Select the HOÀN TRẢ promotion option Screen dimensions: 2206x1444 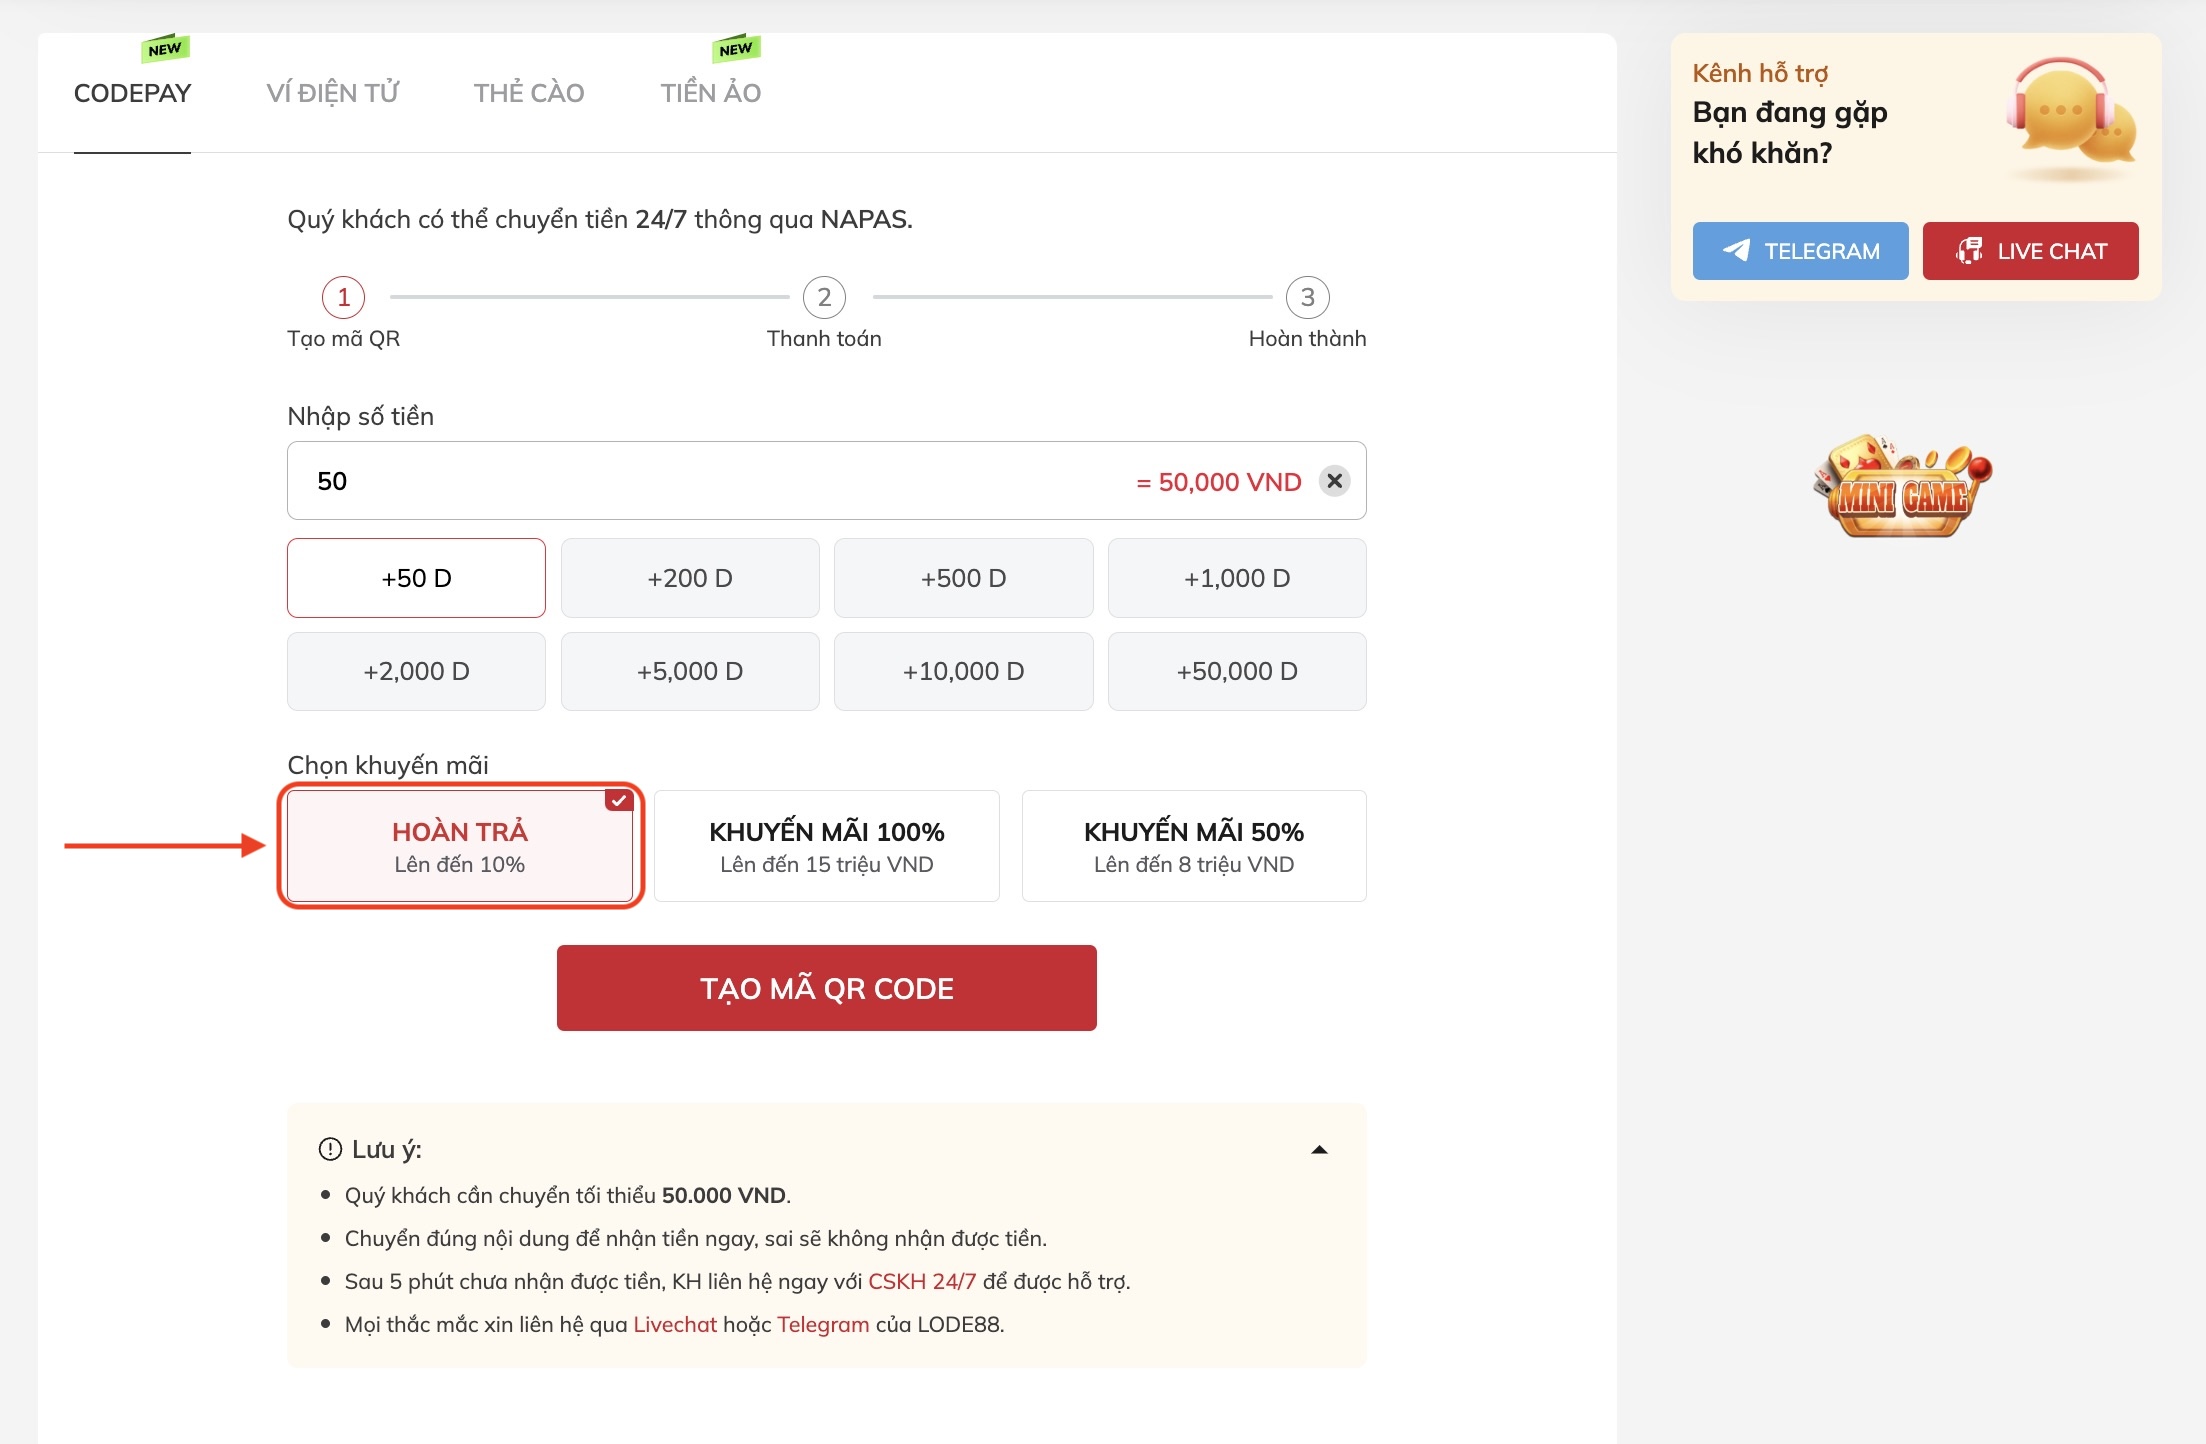[460, 846]
